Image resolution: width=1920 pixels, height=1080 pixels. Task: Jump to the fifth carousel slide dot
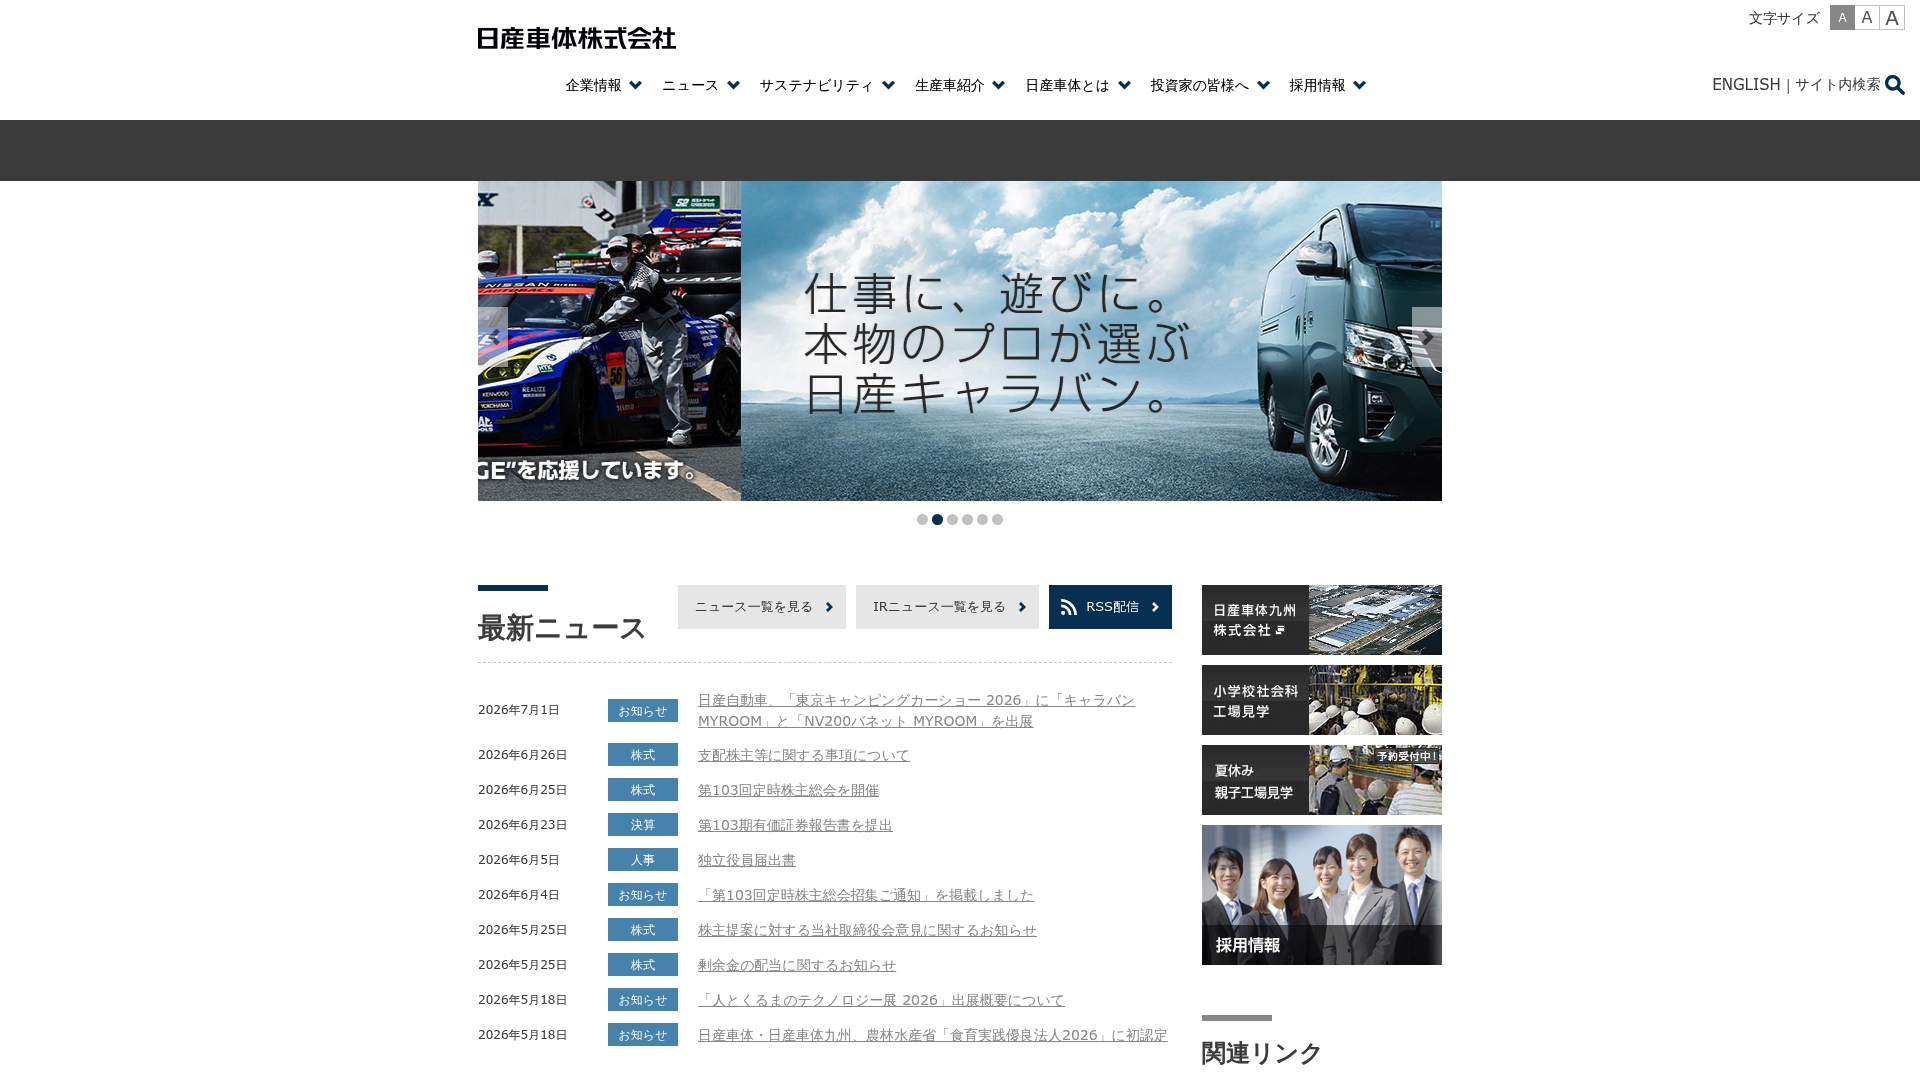tap(982, 520)
